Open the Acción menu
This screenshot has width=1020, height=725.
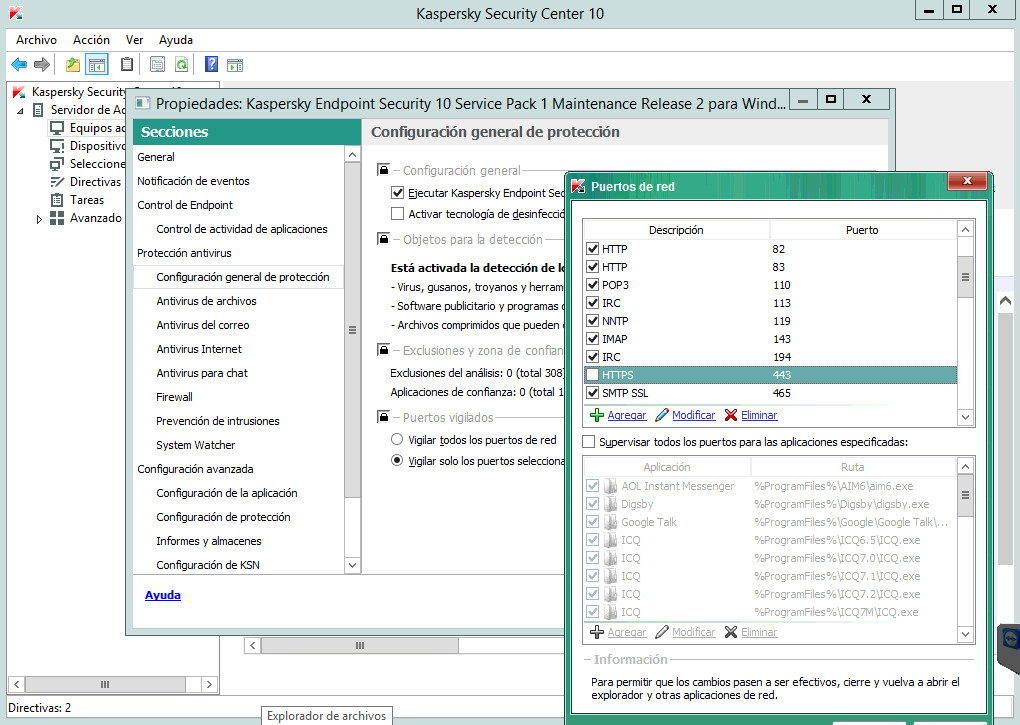pos(91,40)
